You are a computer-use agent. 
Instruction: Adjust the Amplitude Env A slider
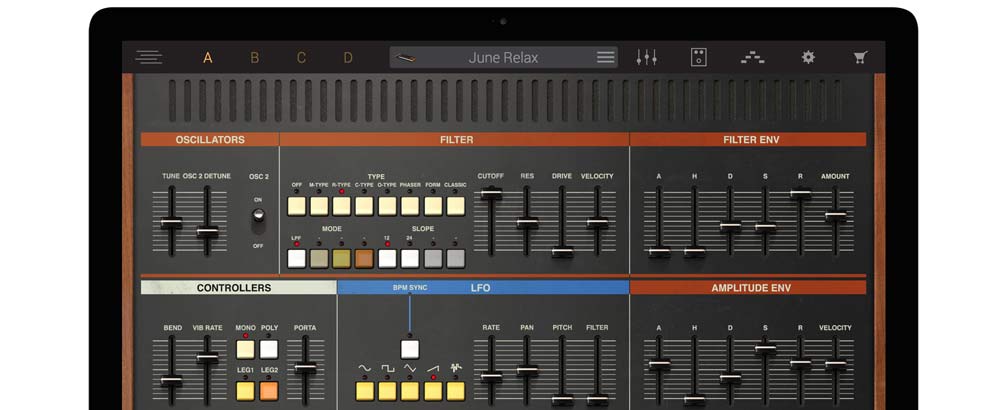[659, 365]
